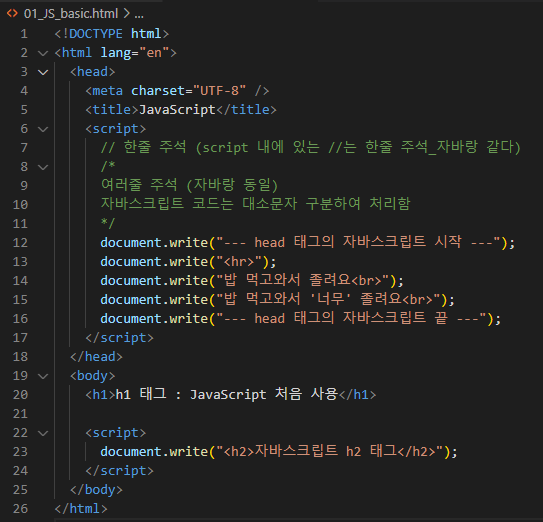Click the "UTF-8" charset value
The width and height of the screenshot is (543, 522).
pyautogui.click(x=219, y=91)
